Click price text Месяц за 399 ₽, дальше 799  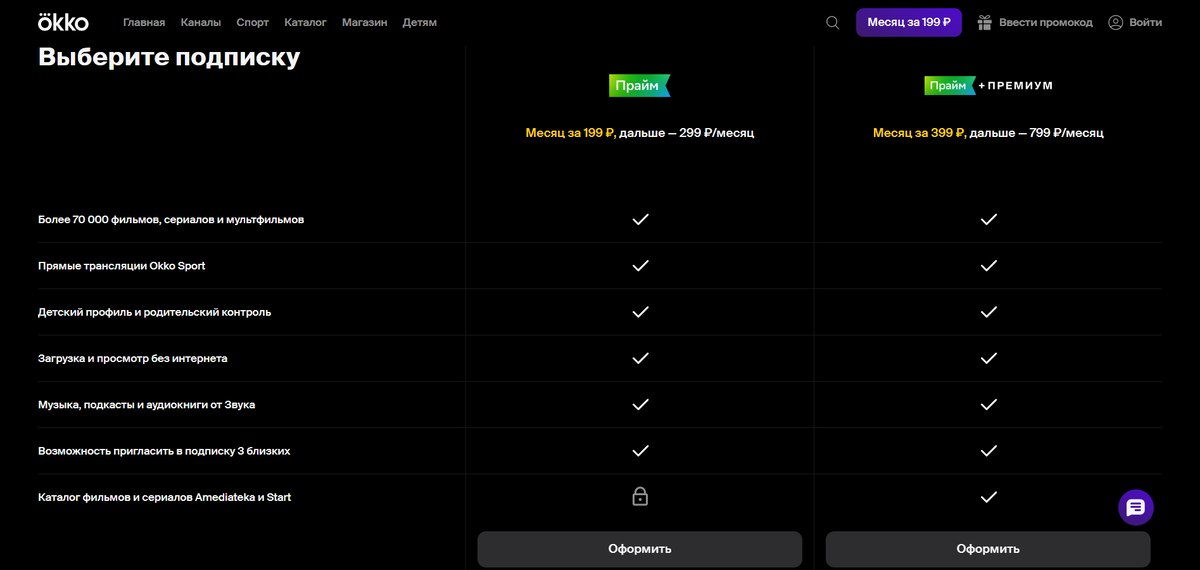[x=988, y=132]
